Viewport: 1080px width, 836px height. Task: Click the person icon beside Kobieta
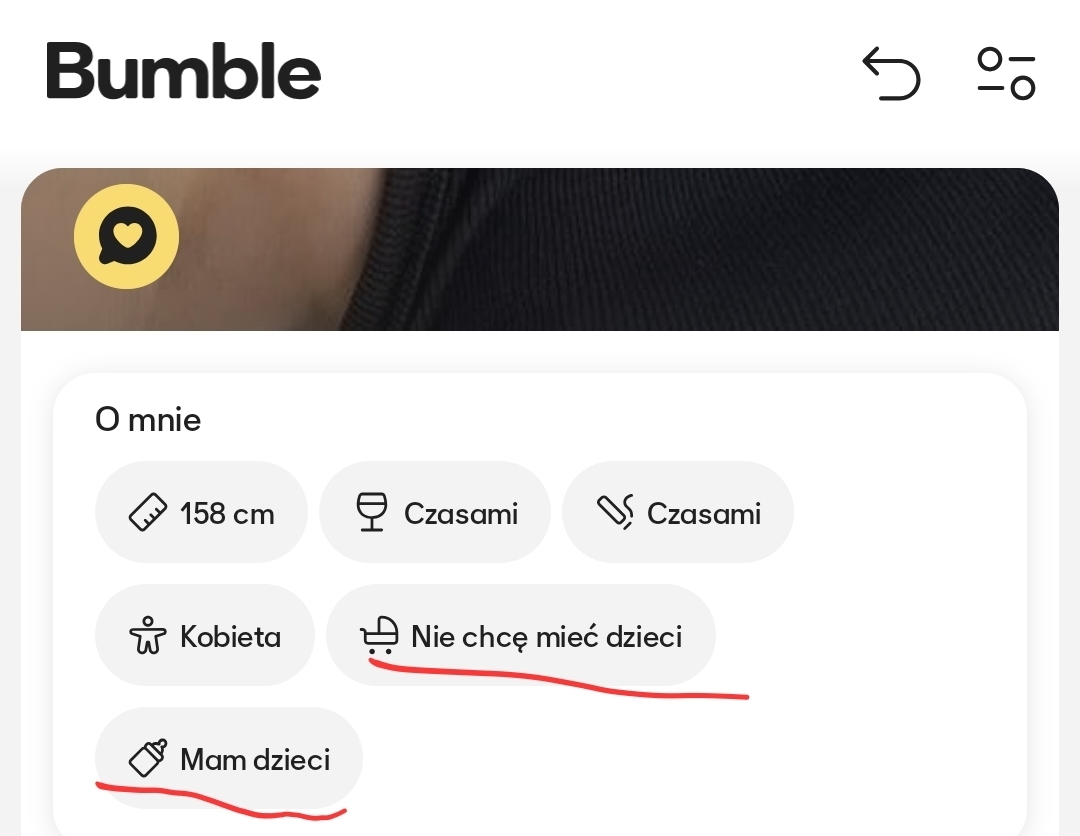click(x=148, y=637)
